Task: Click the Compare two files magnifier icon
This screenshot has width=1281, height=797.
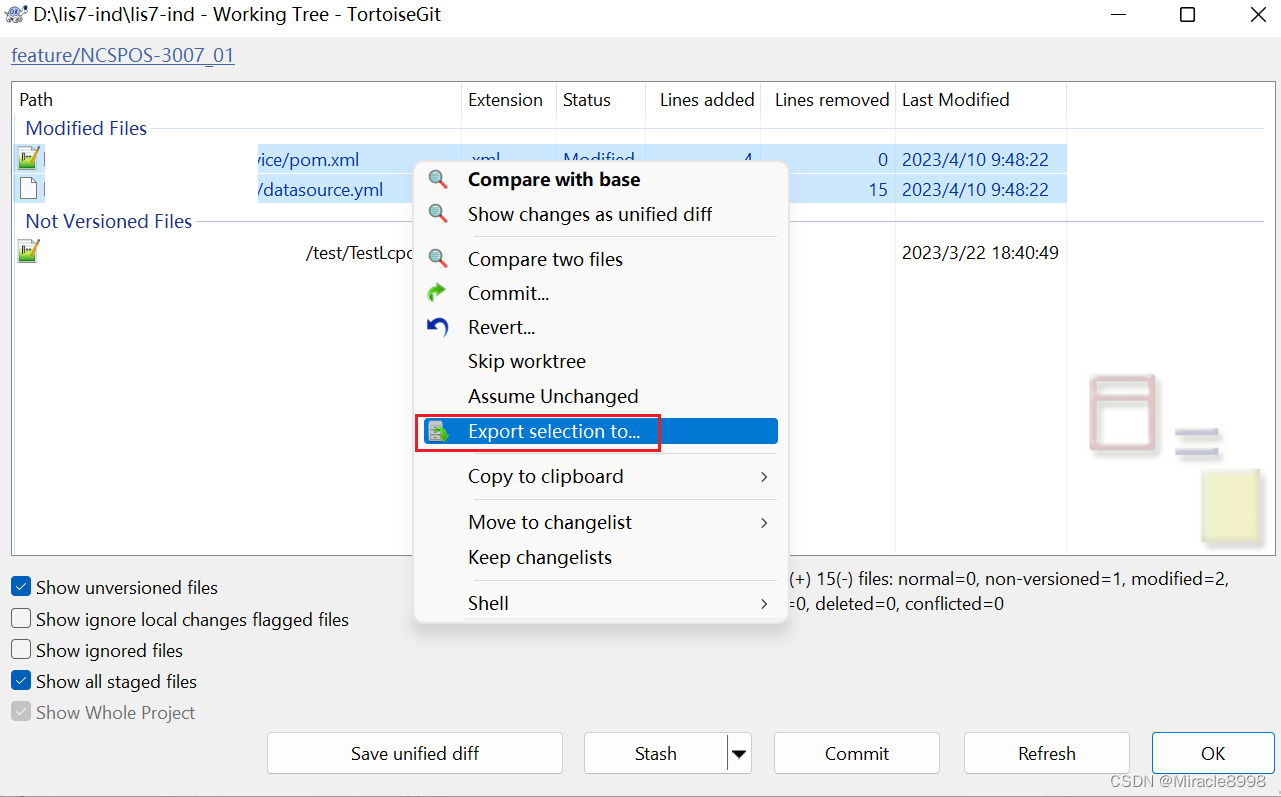Action: tap(438, 259)
